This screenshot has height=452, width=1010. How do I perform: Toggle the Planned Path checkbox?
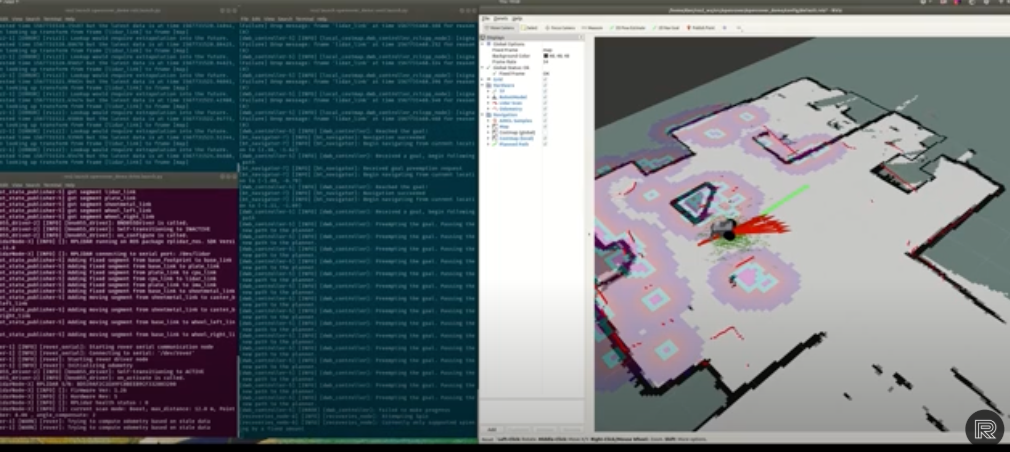[545, 144]
